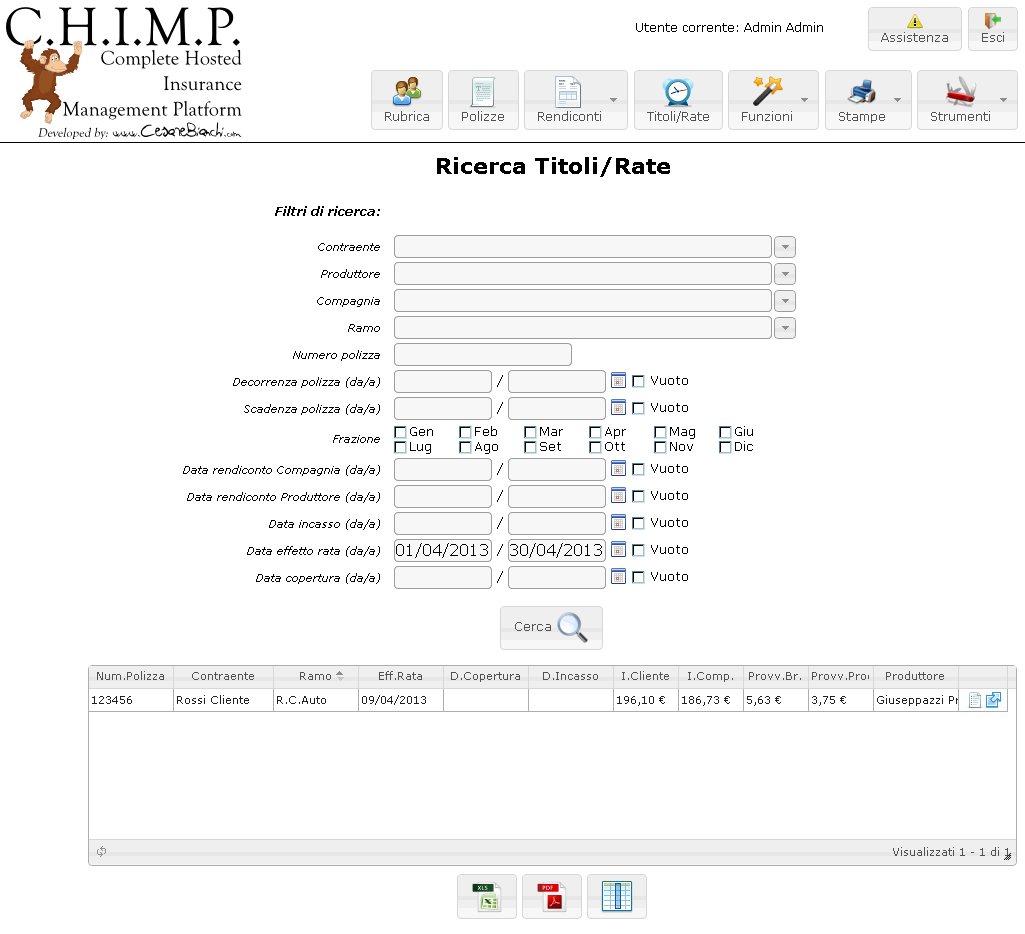The height and width of the screenshot is (934, 1025).
Task: Expand the Strumenti dropdown arrow
Action: pos(1003,100)
